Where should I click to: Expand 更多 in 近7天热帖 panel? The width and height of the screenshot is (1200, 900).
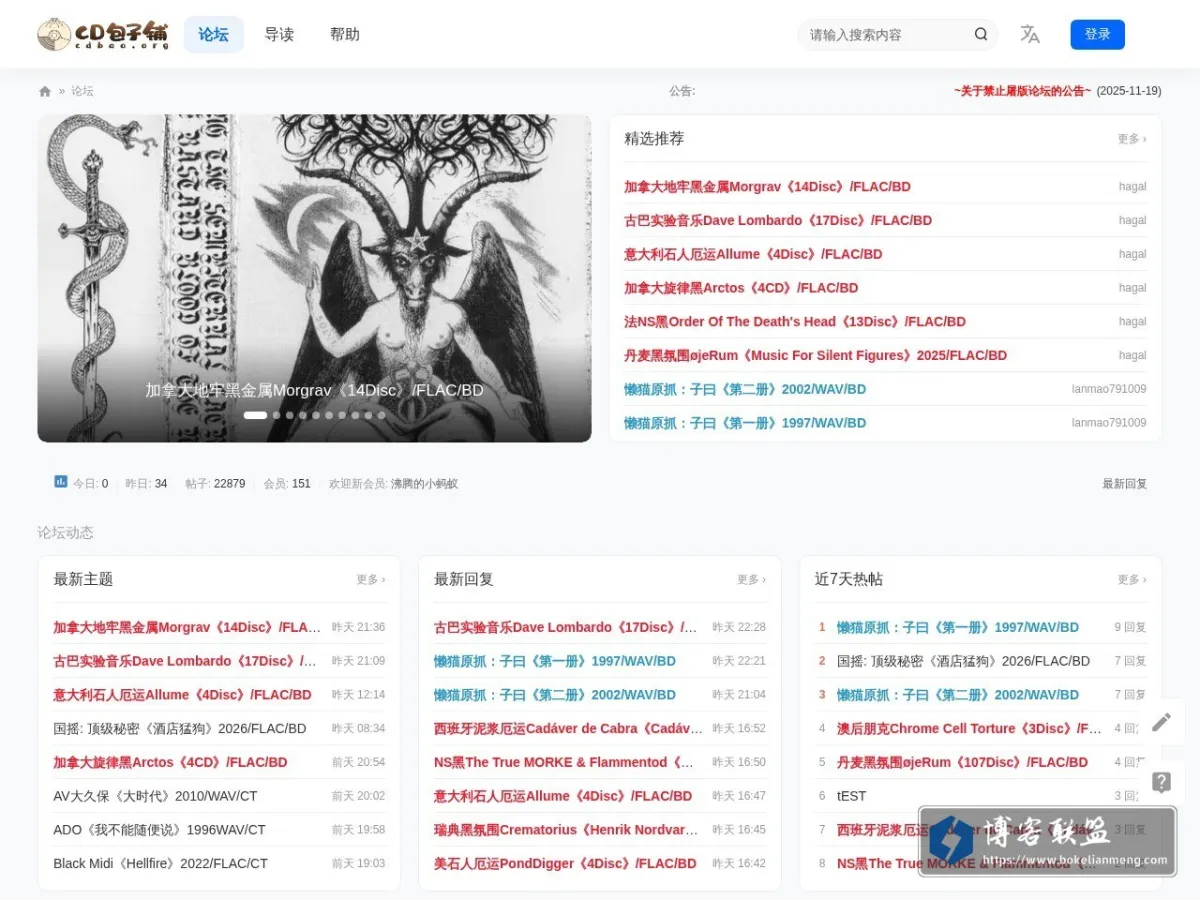1132,579
